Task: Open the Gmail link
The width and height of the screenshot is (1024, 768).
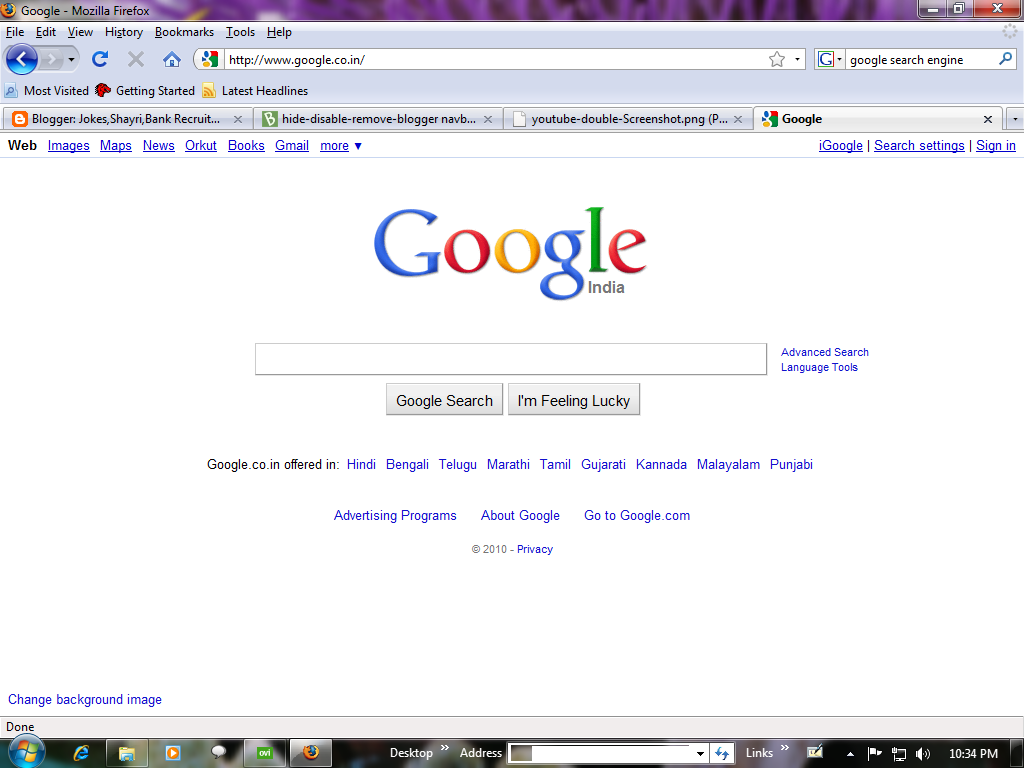Action: tap(291, 146)
